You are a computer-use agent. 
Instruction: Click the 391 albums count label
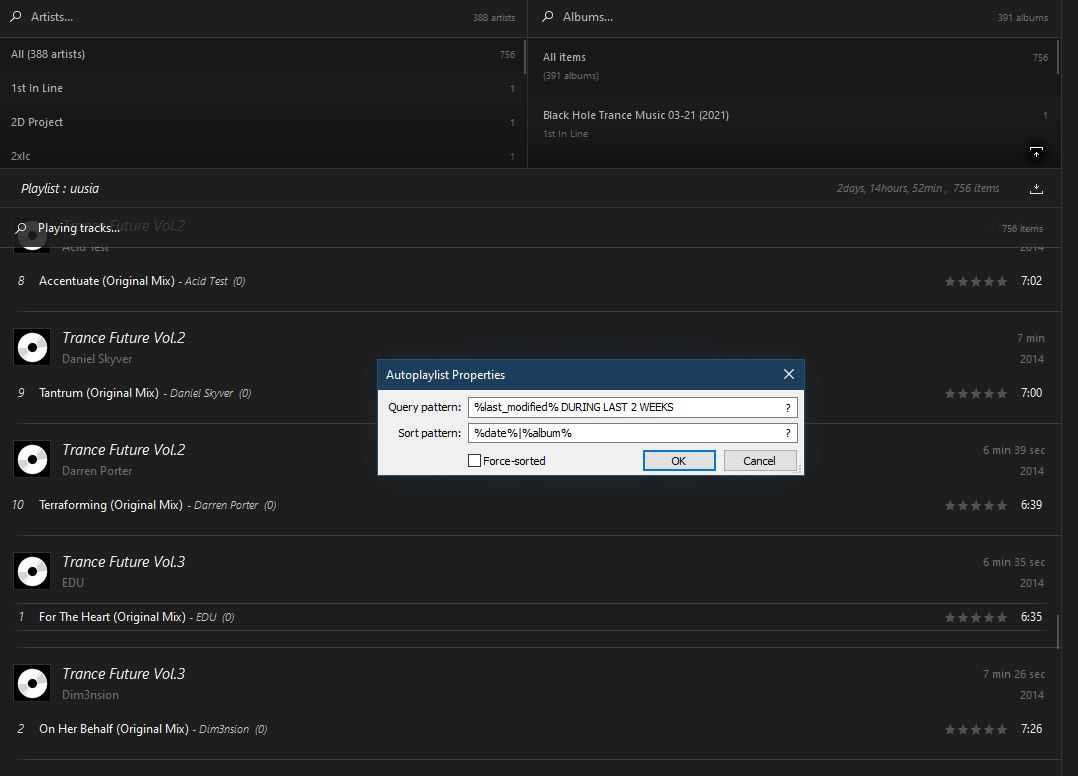tap(1022, 17)
